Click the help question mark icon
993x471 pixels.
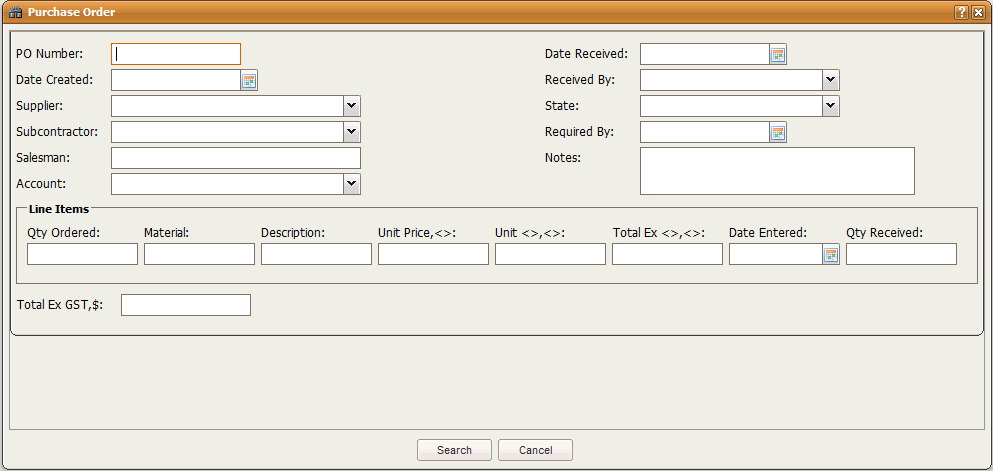coord(961,12)
